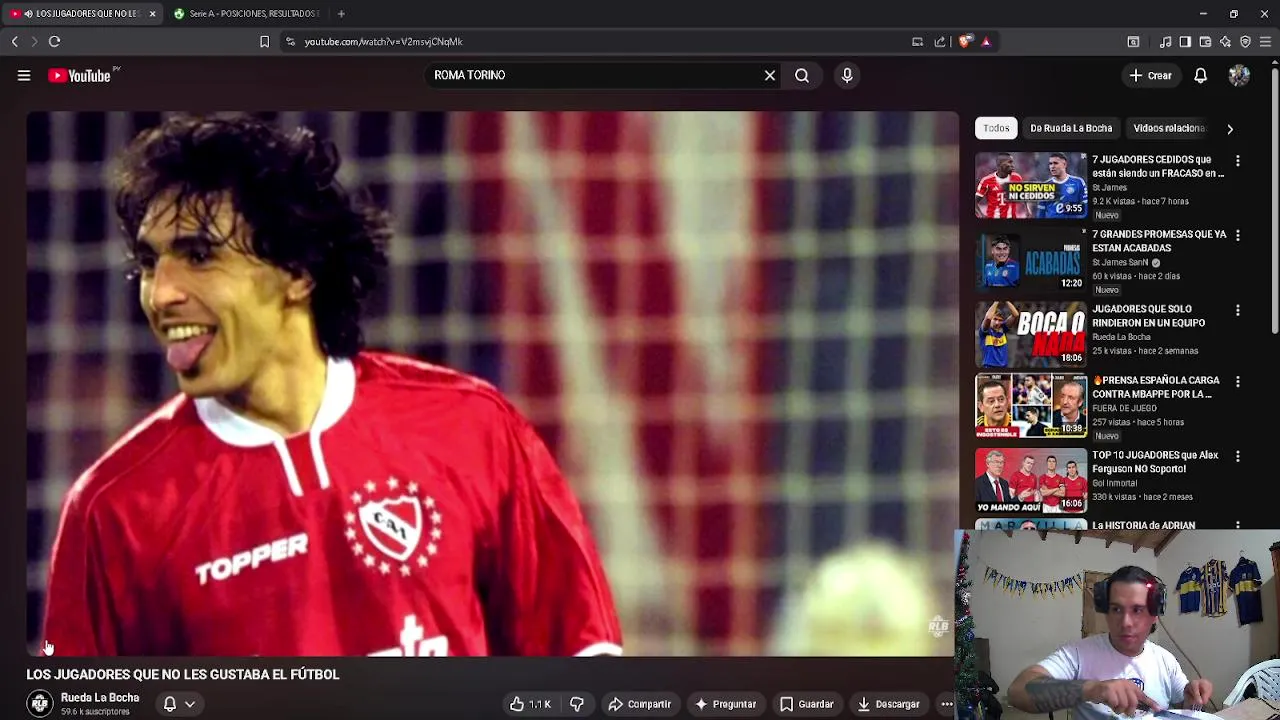Toggle subscription notification bell
This screenshot has height=720, width=1280.
[x=170, y=704]
